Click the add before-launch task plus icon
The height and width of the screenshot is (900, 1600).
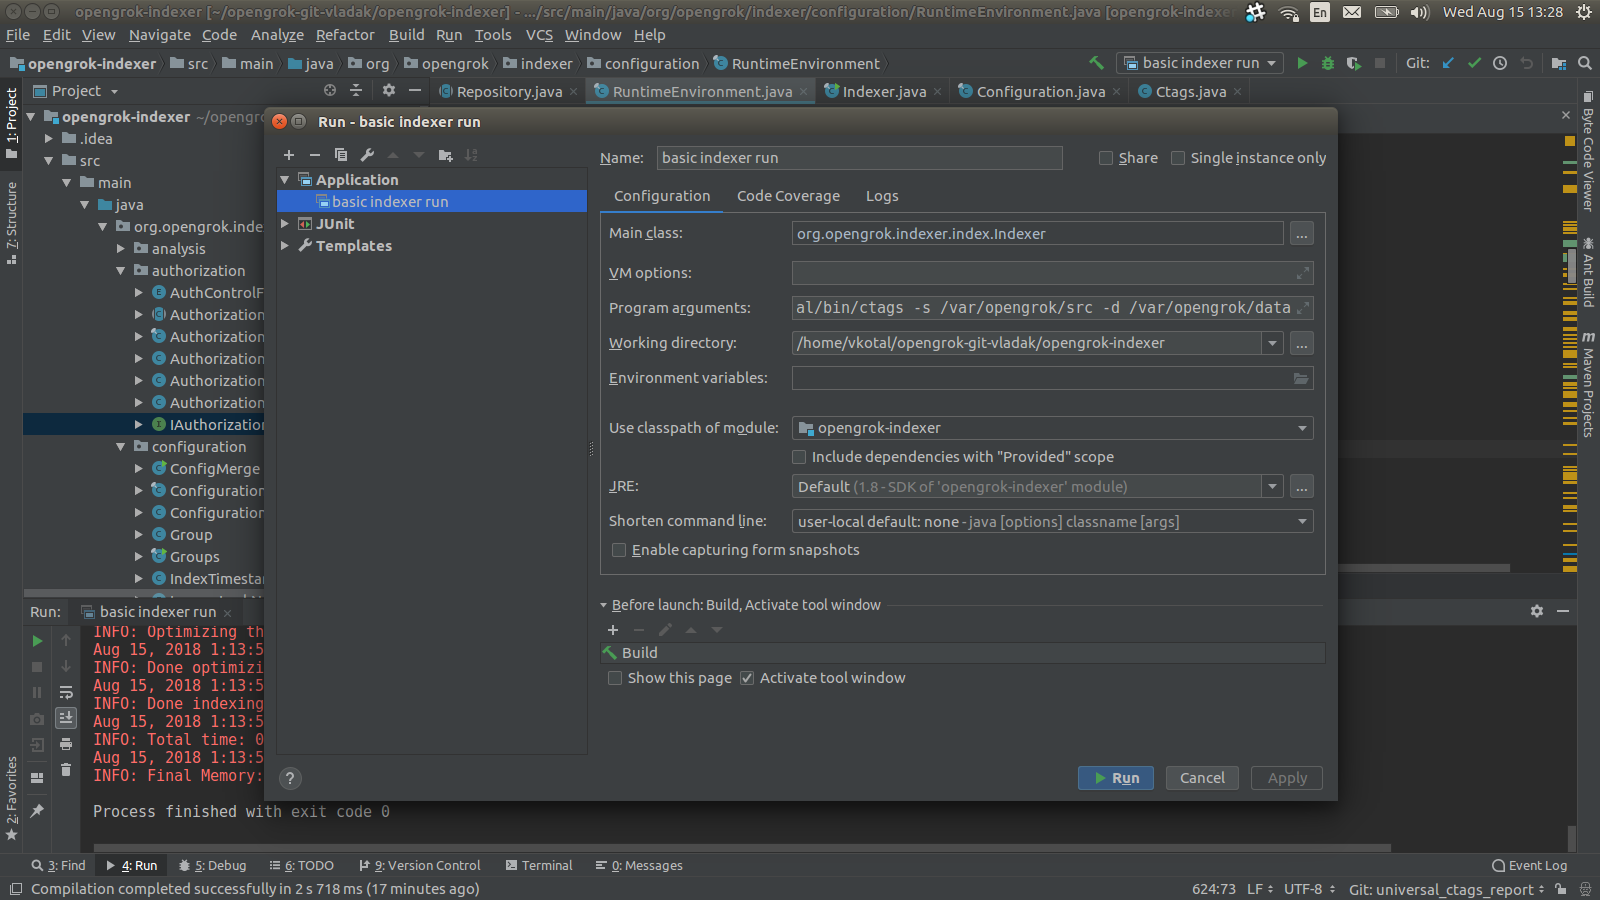(x=613, y=630)
